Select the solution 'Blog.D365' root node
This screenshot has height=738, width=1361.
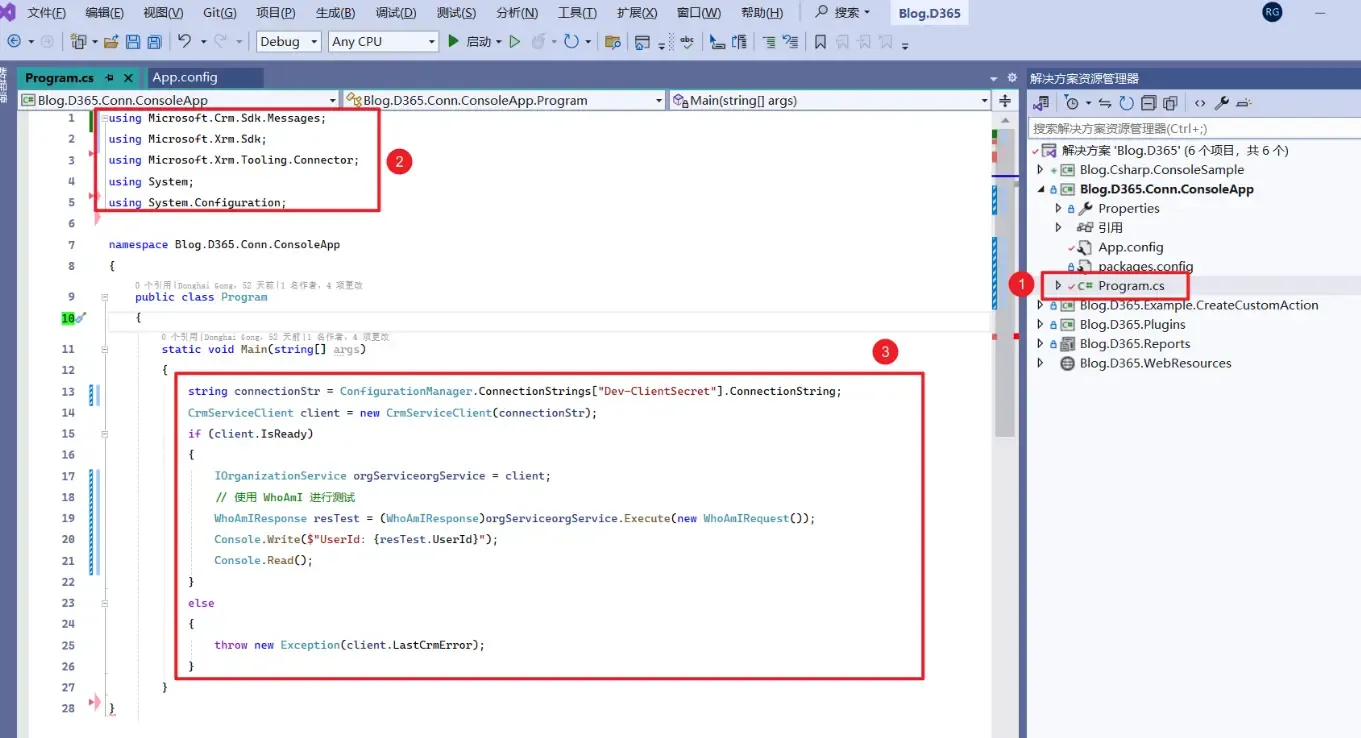(1174, 150)
